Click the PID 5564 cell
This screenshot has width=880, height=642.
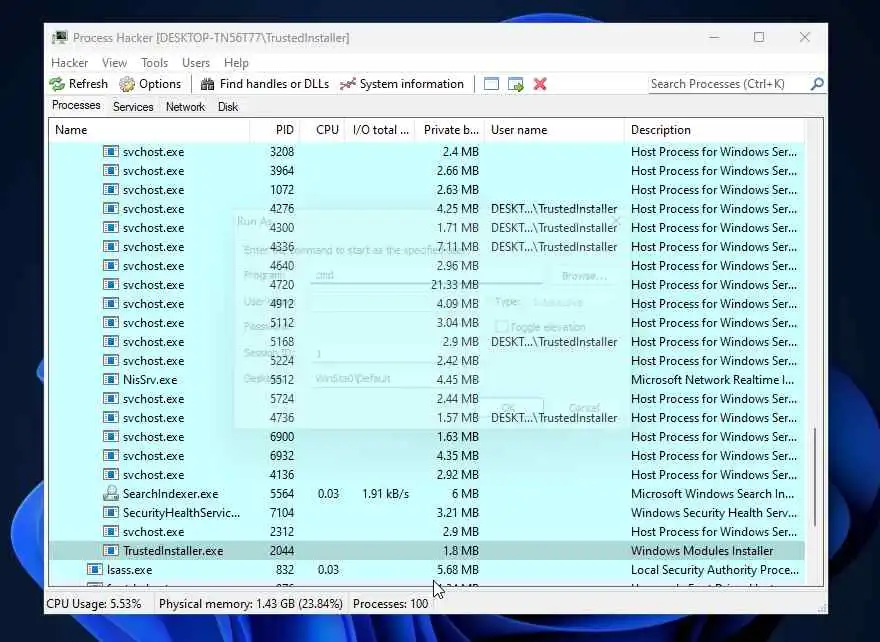[x=282, y=494]
